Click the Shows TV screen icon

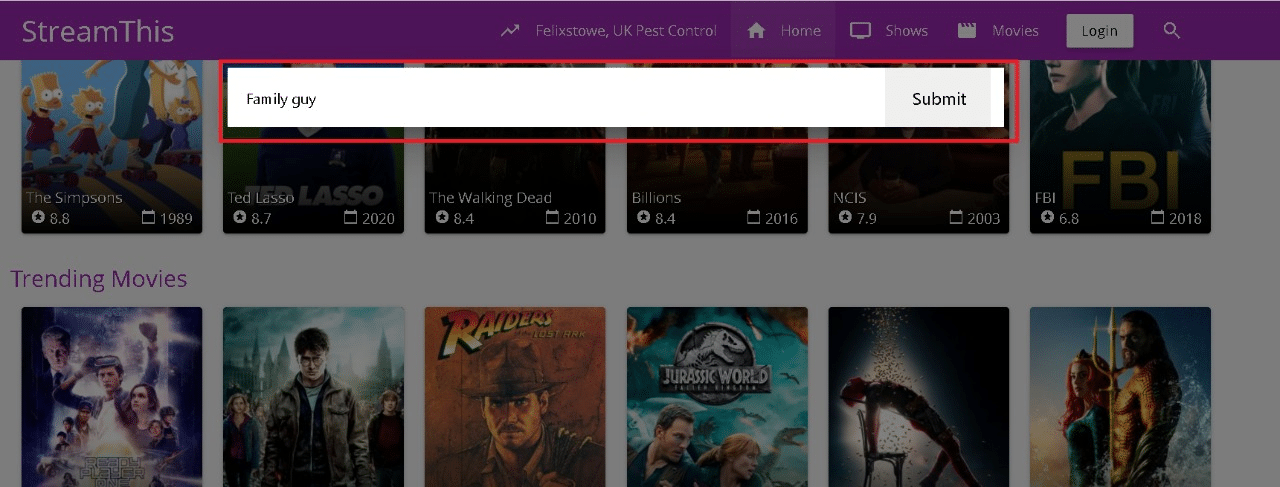tap(860, 31)
